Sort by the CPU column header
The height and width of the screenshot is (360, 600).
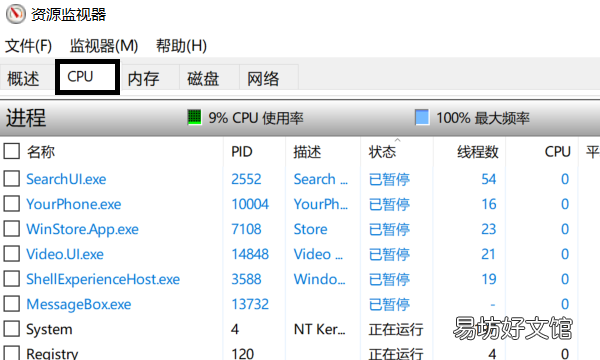pyautogui.click(x=558, y=152)
